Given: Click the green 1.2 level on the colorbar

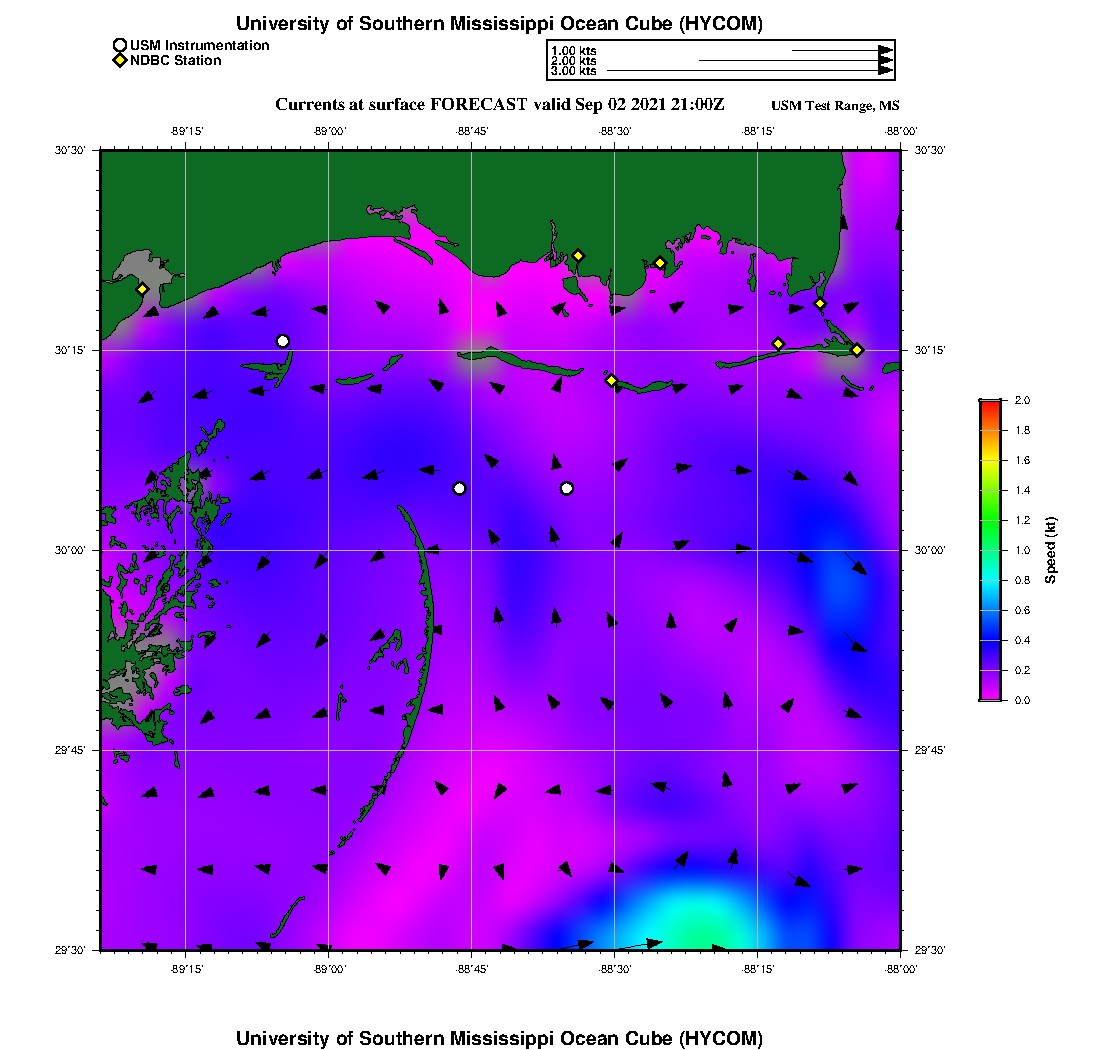Looking at the screenshot, I should click(x=991, y=520).
